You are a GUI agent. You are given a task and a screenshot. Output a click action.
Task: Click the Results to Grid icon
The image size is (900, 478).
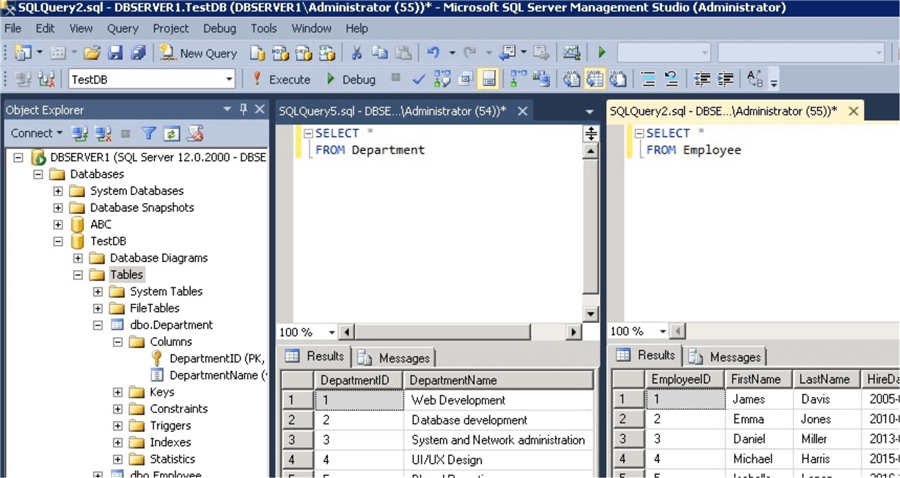(595, 79)
